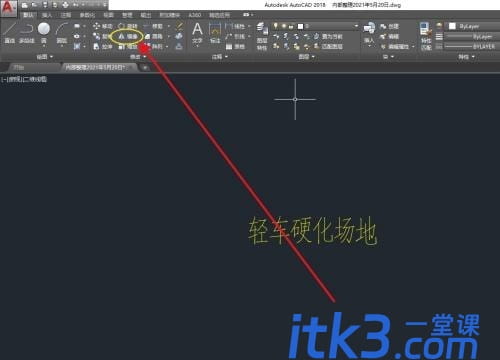This screenshot has height=360, width=500.
Task: Open Layer Properties (图层特性) manager
Action: (x=262, y=36)
